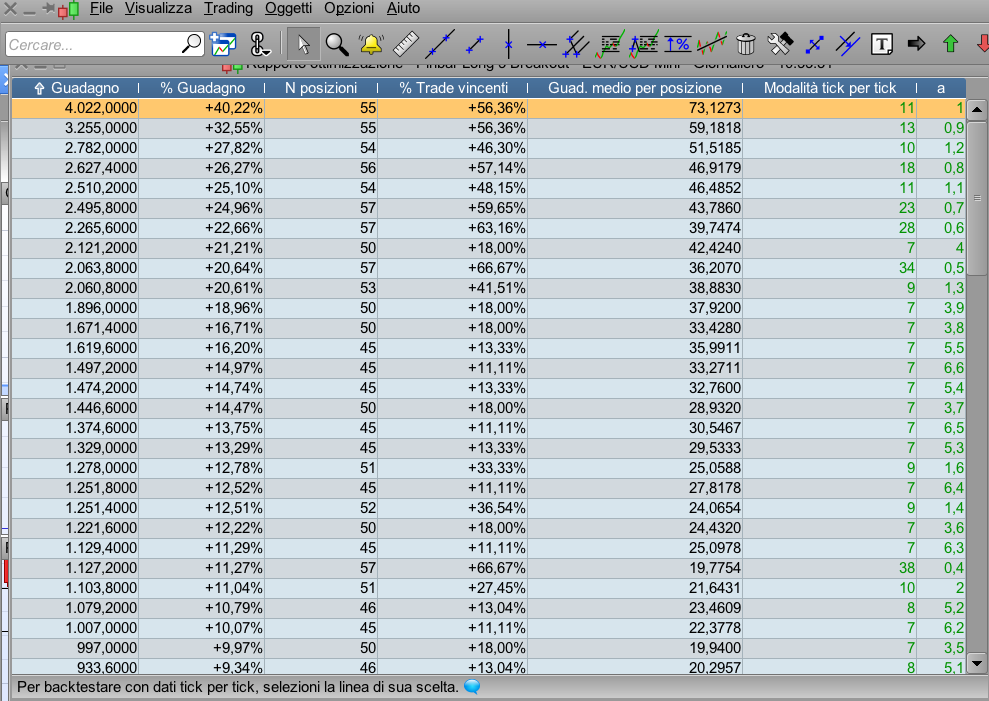Image resolution: width=989 pixels, height=701 pixels.
Task: Select the arrow cursor tool
Action: (303, 44)
